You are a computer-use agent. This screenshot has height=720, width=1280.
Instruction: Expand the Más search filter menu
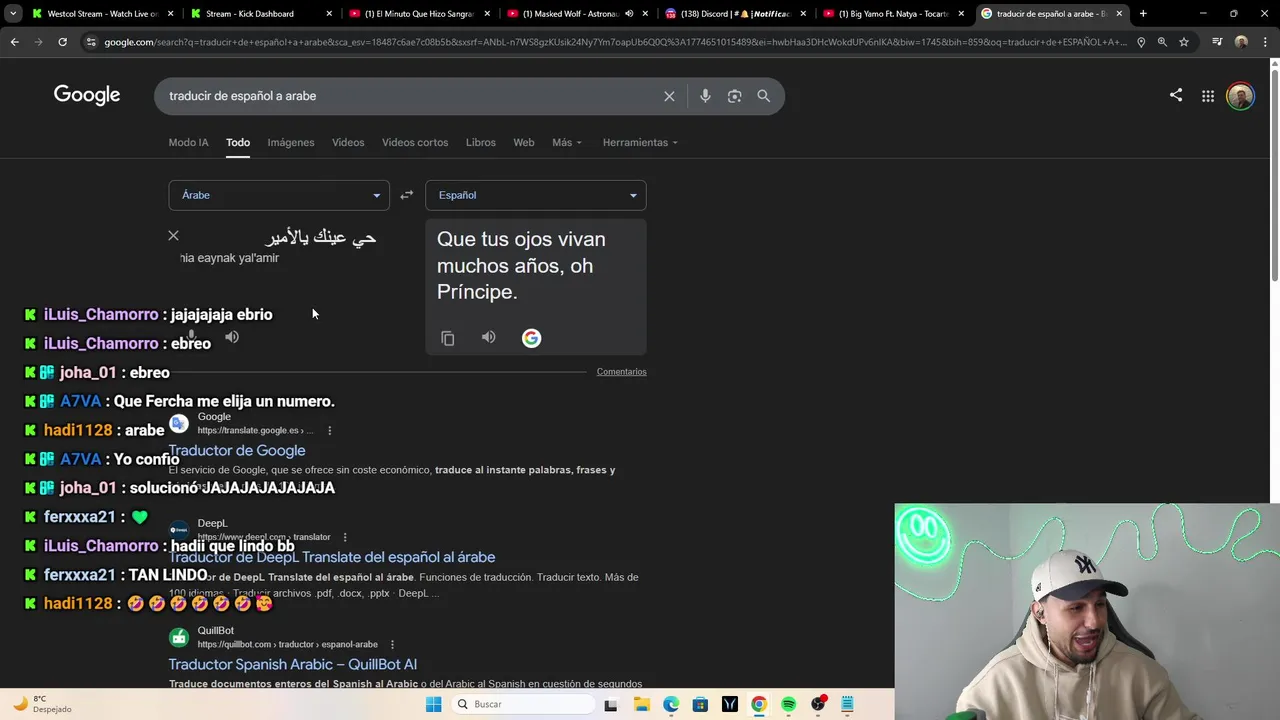click(566, 142)
